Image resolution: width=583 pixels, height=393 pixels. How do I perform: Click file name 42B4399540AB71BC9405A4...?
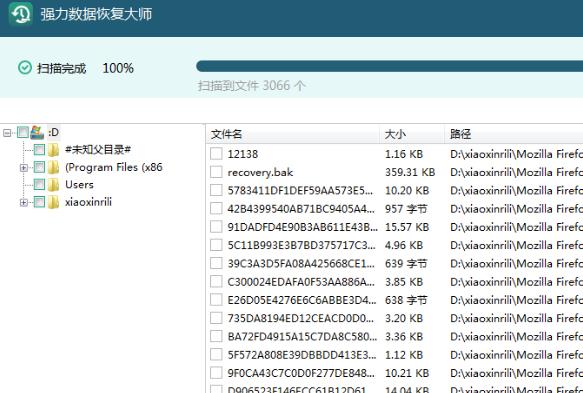pos(301,209)
